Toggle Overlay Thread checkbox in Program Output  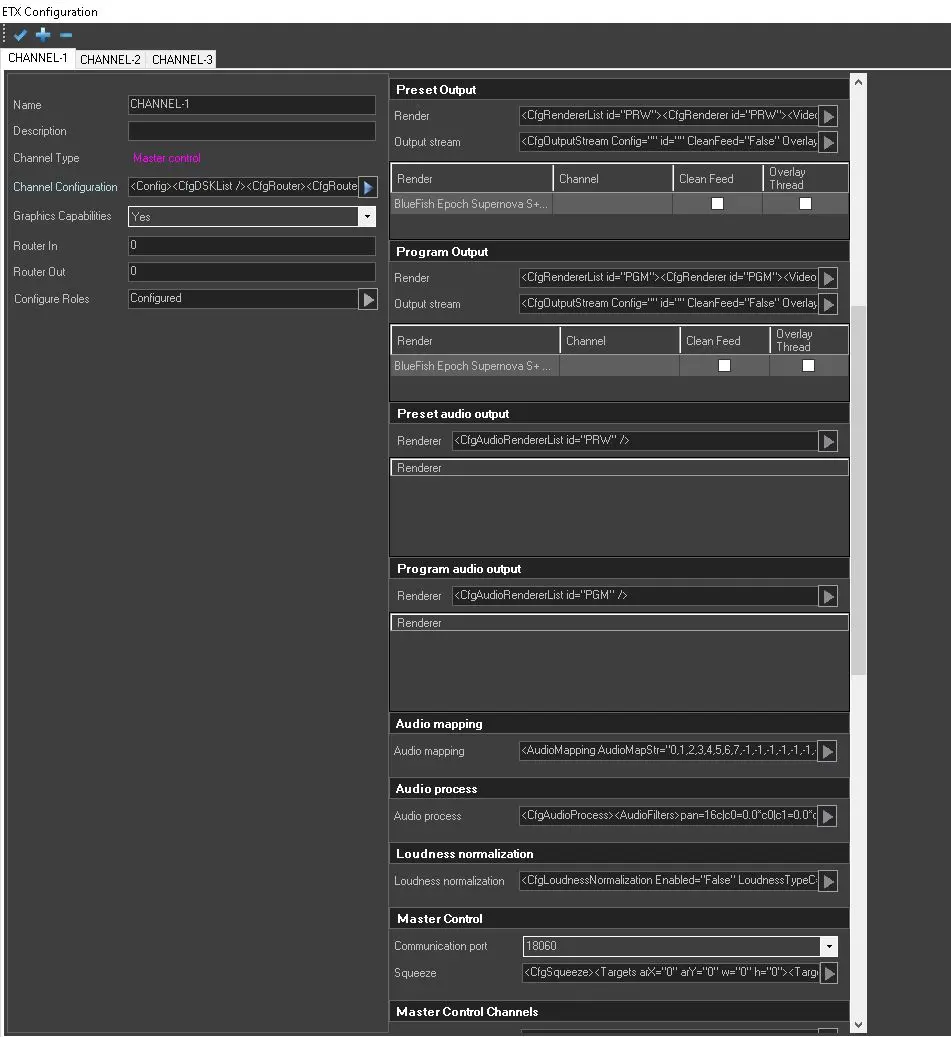tap(808, 366)
